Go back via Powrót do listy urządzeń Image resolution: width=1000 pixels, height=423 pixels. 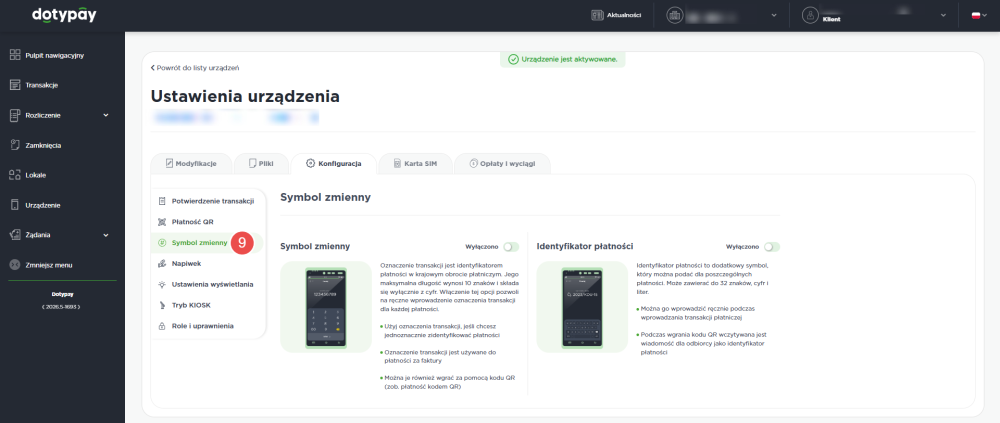[195, 68]
